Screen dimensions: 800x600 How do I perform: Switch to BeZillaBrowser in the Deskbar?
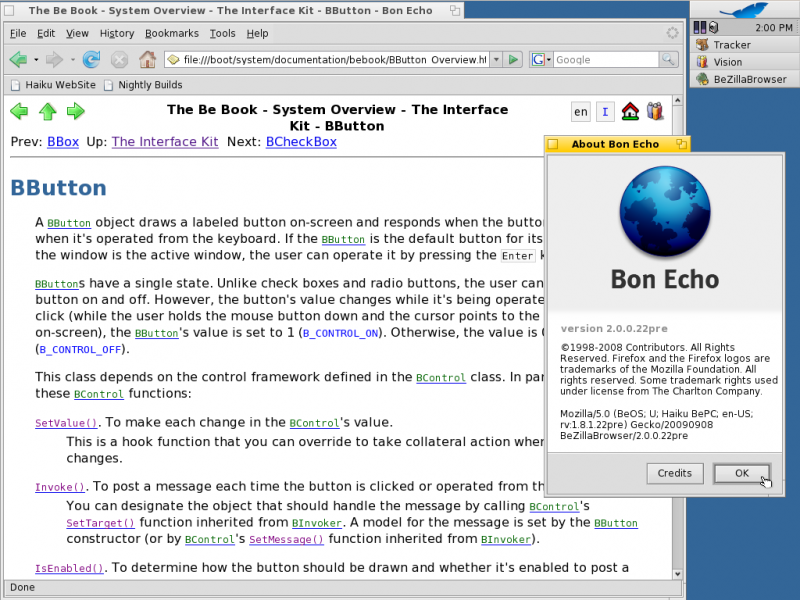tap(745, 80)
